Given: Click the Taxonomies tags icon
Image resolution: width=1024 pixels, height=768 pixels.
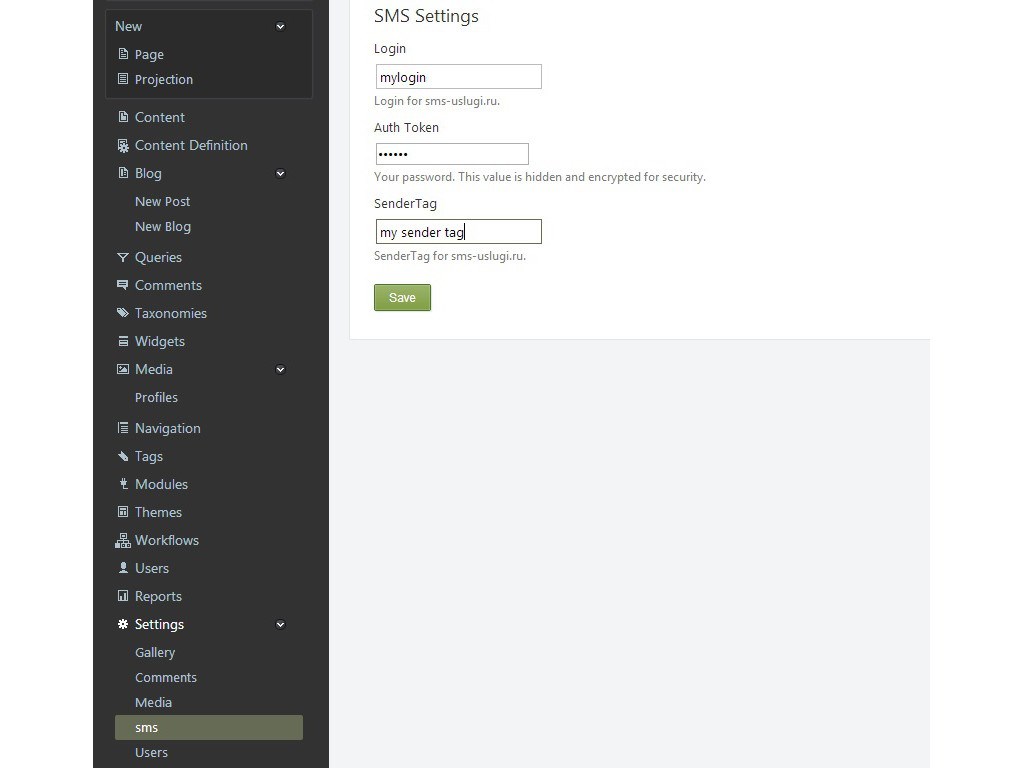Looking at the screenshot, I should point(123,313).
